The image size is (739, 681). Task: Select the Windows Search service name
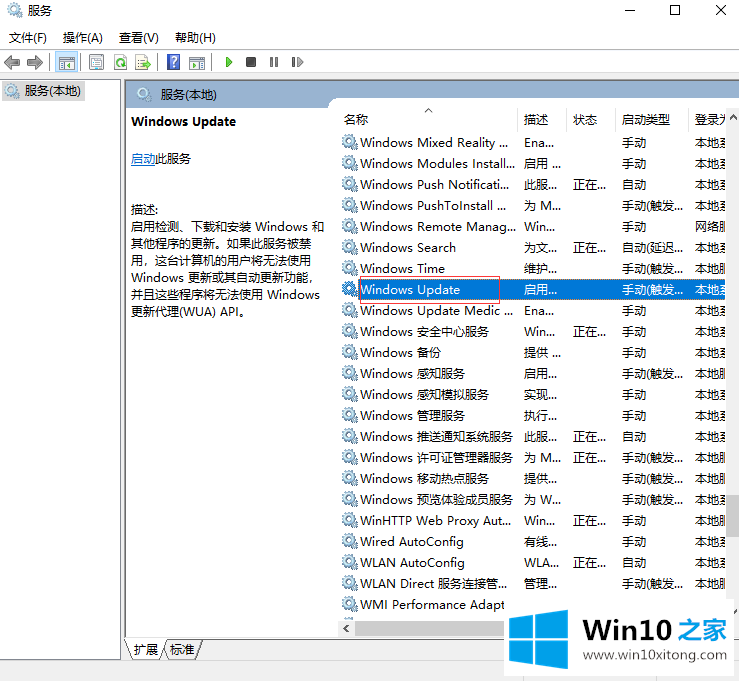408,248
